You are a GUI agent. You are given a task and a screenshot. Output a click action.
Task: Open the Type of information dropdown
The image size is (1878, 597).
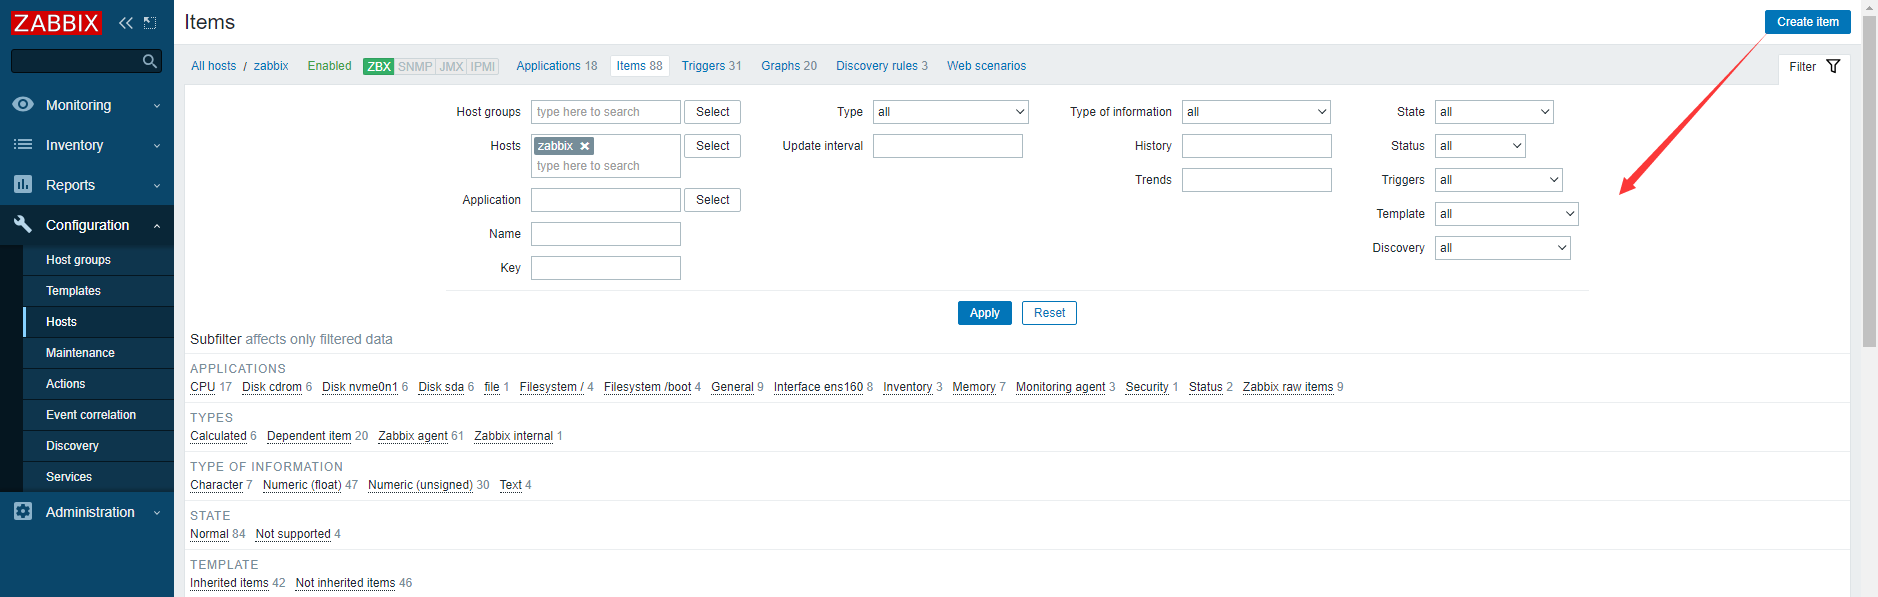coord(1256,112)
